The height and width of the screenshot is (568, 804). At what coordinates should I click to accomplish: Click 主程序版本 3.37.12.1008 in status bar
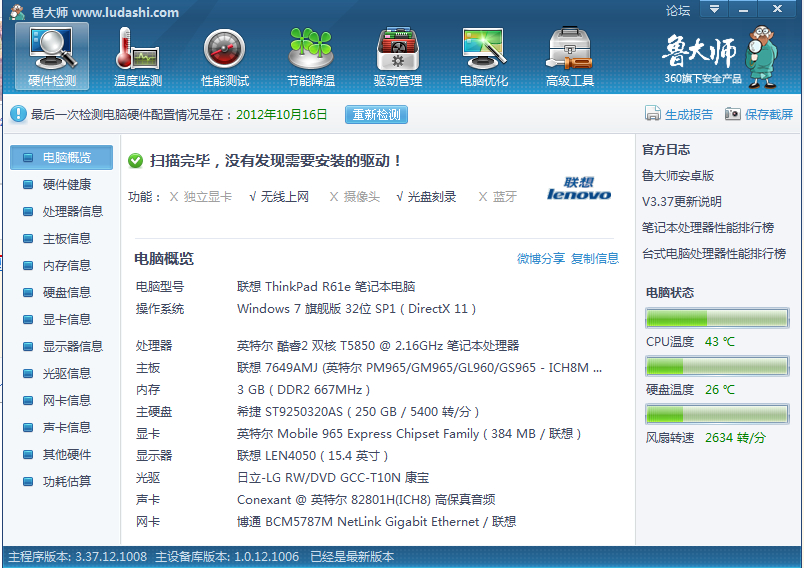pos(77,557)
